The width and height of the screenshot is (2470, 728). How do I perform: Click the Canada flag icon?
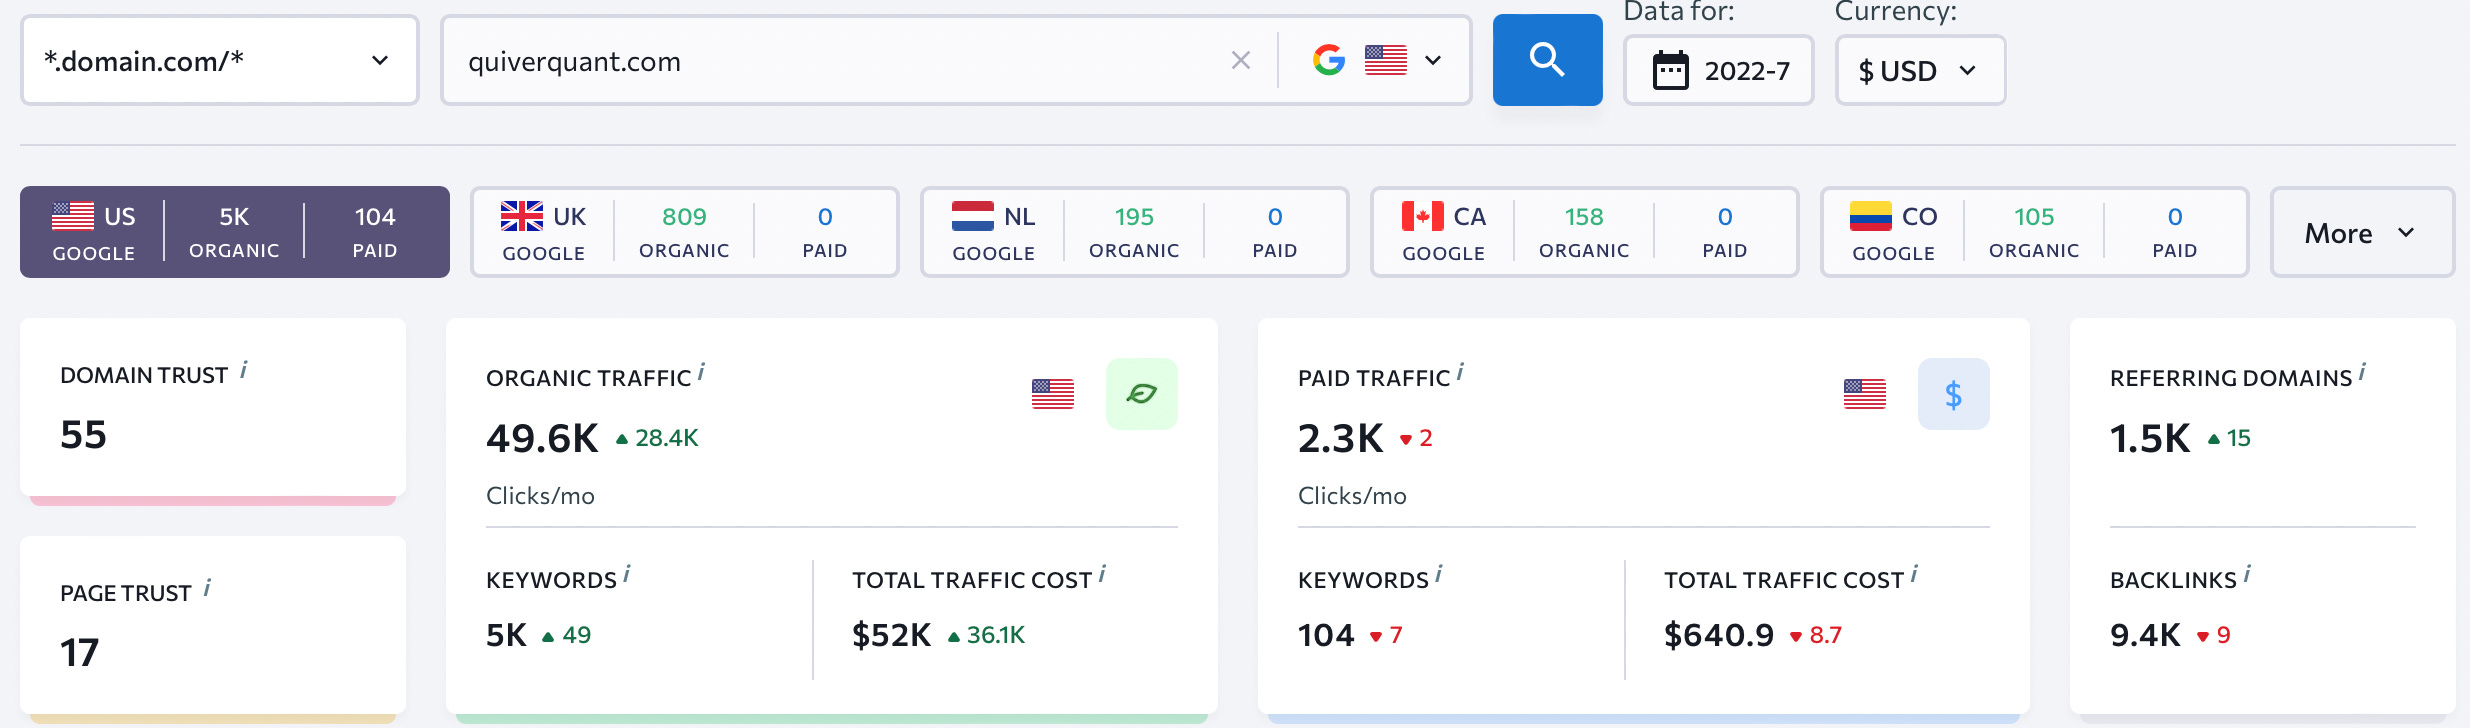coord(1422,216)
